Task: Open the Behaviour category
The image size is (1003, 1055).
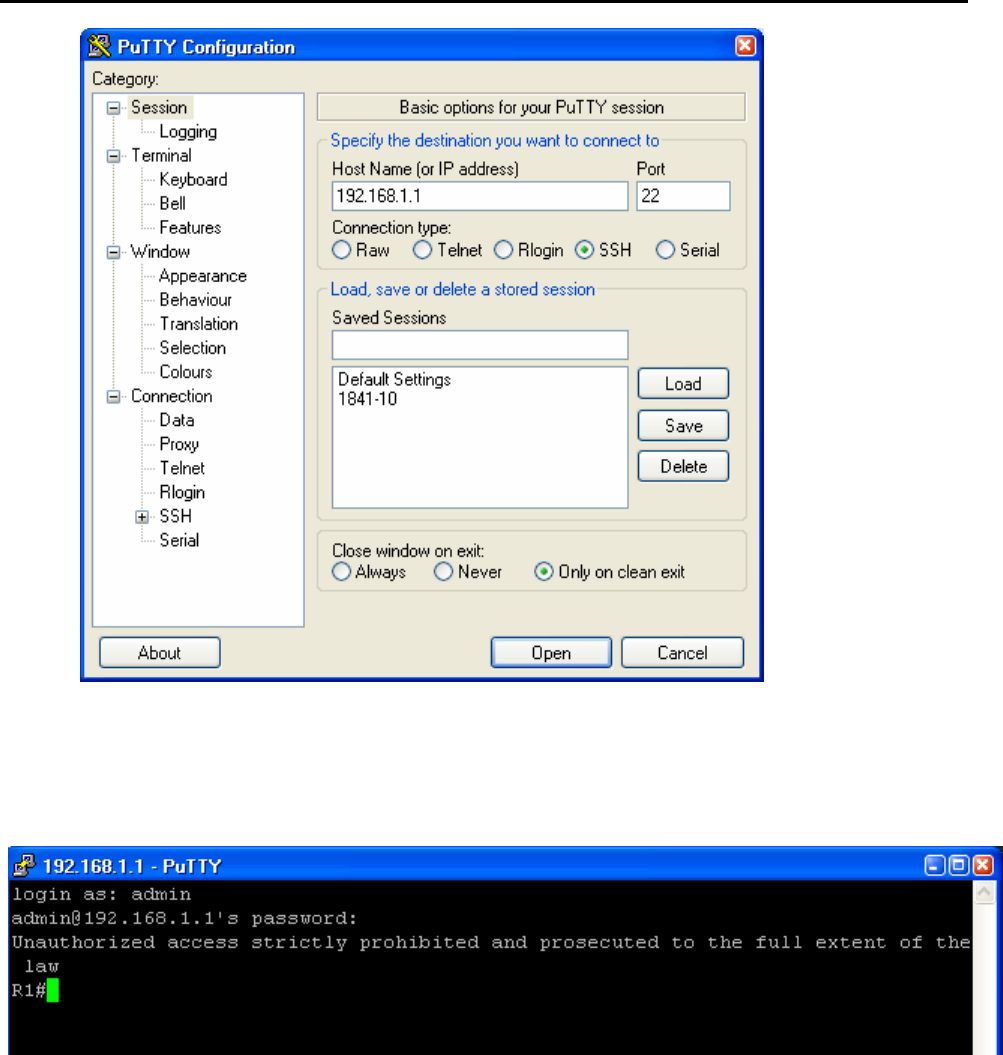Action: tap(195, 300)
